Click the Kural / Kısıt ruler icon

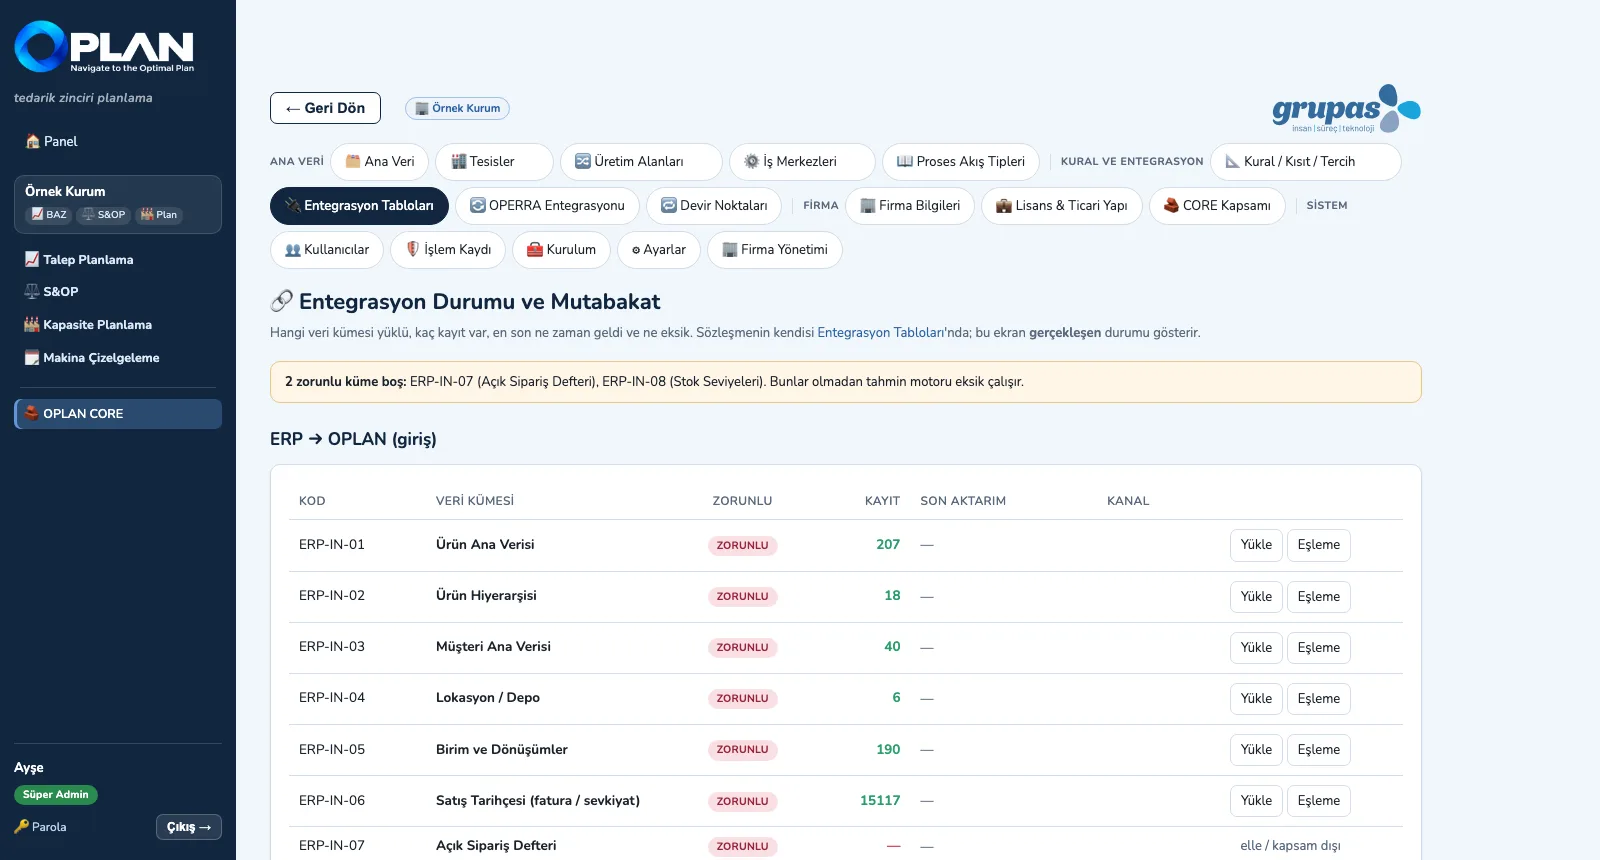[x=1233, y=161]
